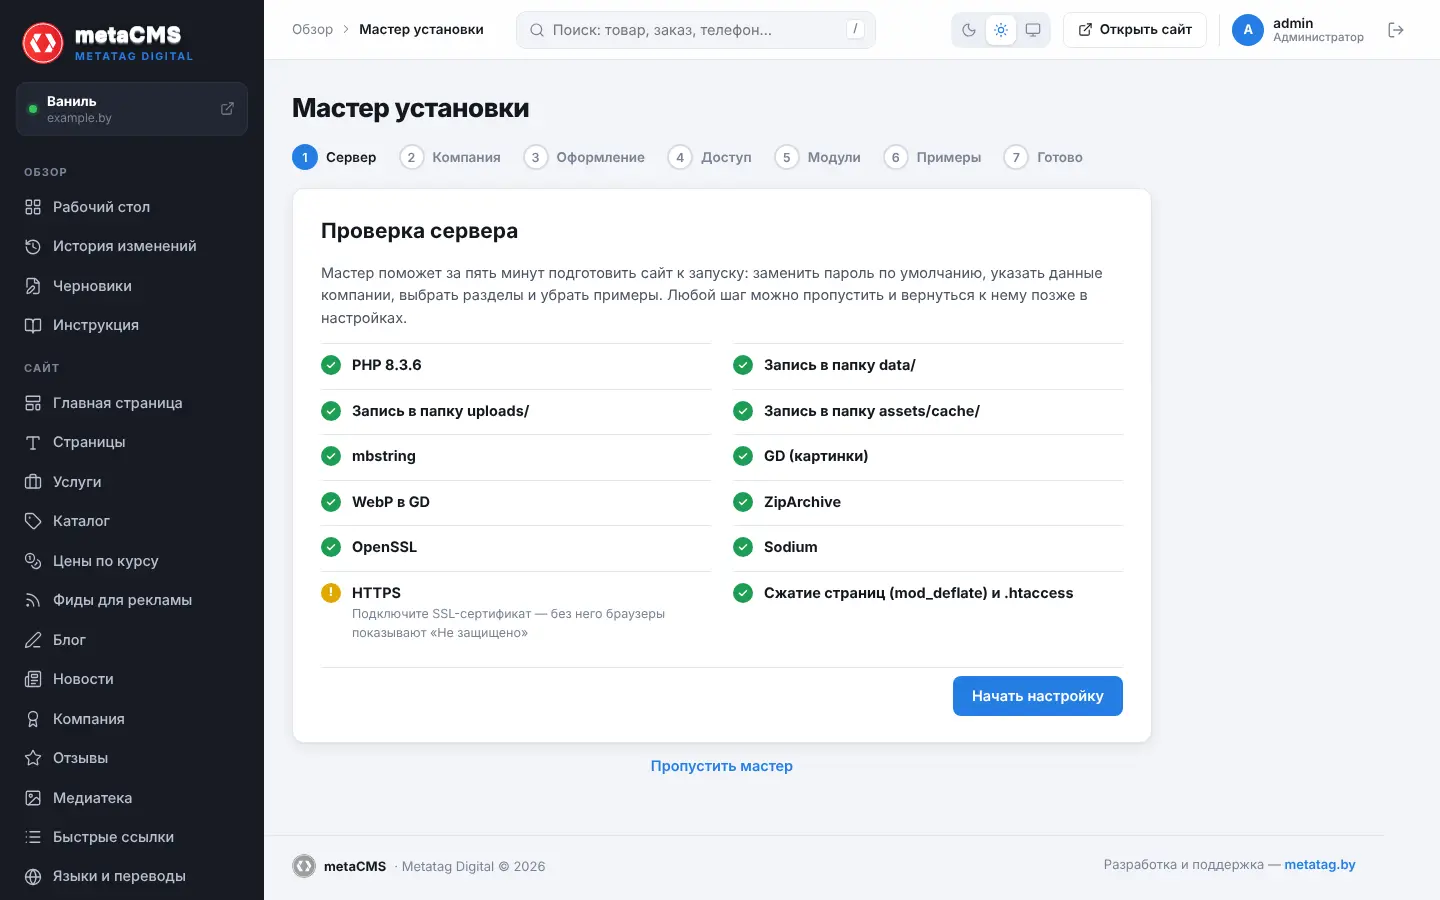This screenshot has width=1440, height=900.
Task: Click the mbstring check row
Action: tap(516, 456)
